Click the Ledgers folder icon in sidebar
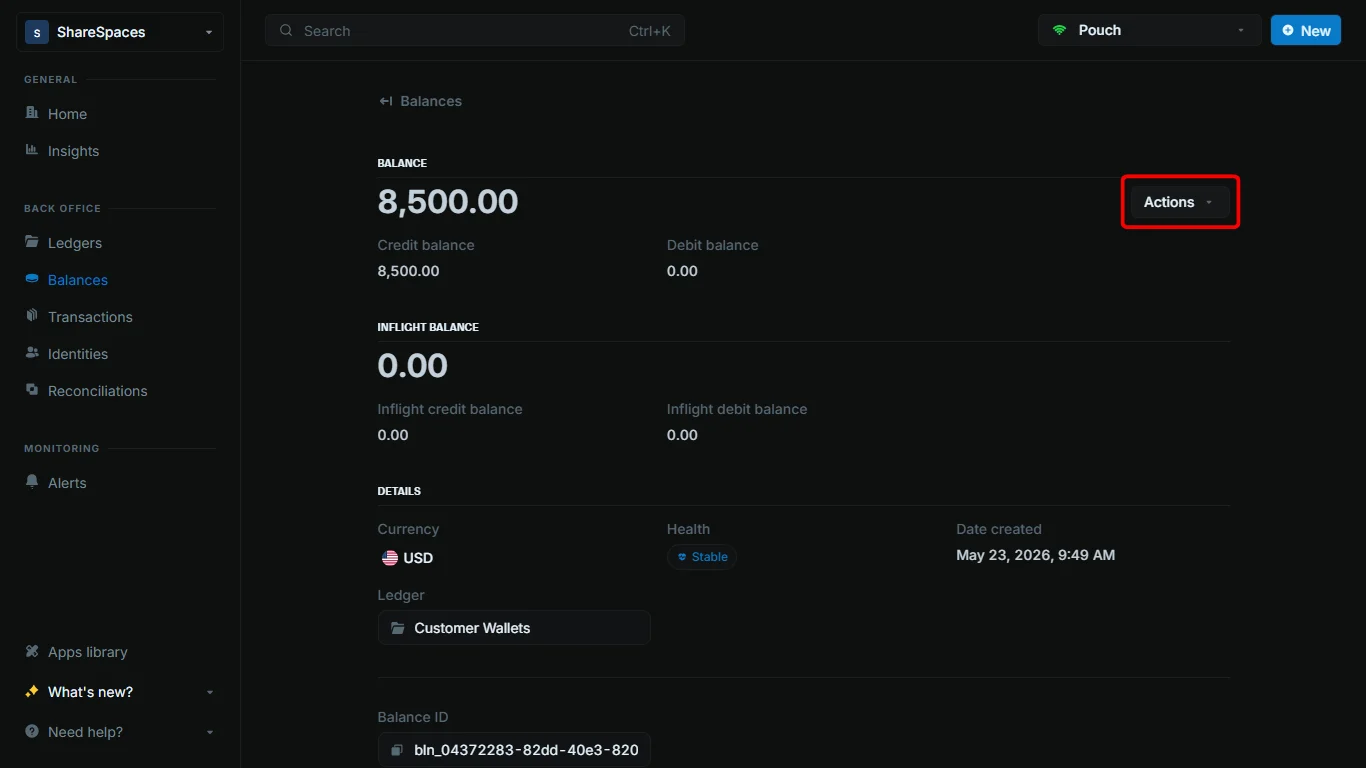This screenshot has height=768, width=1366. [32, 242]
